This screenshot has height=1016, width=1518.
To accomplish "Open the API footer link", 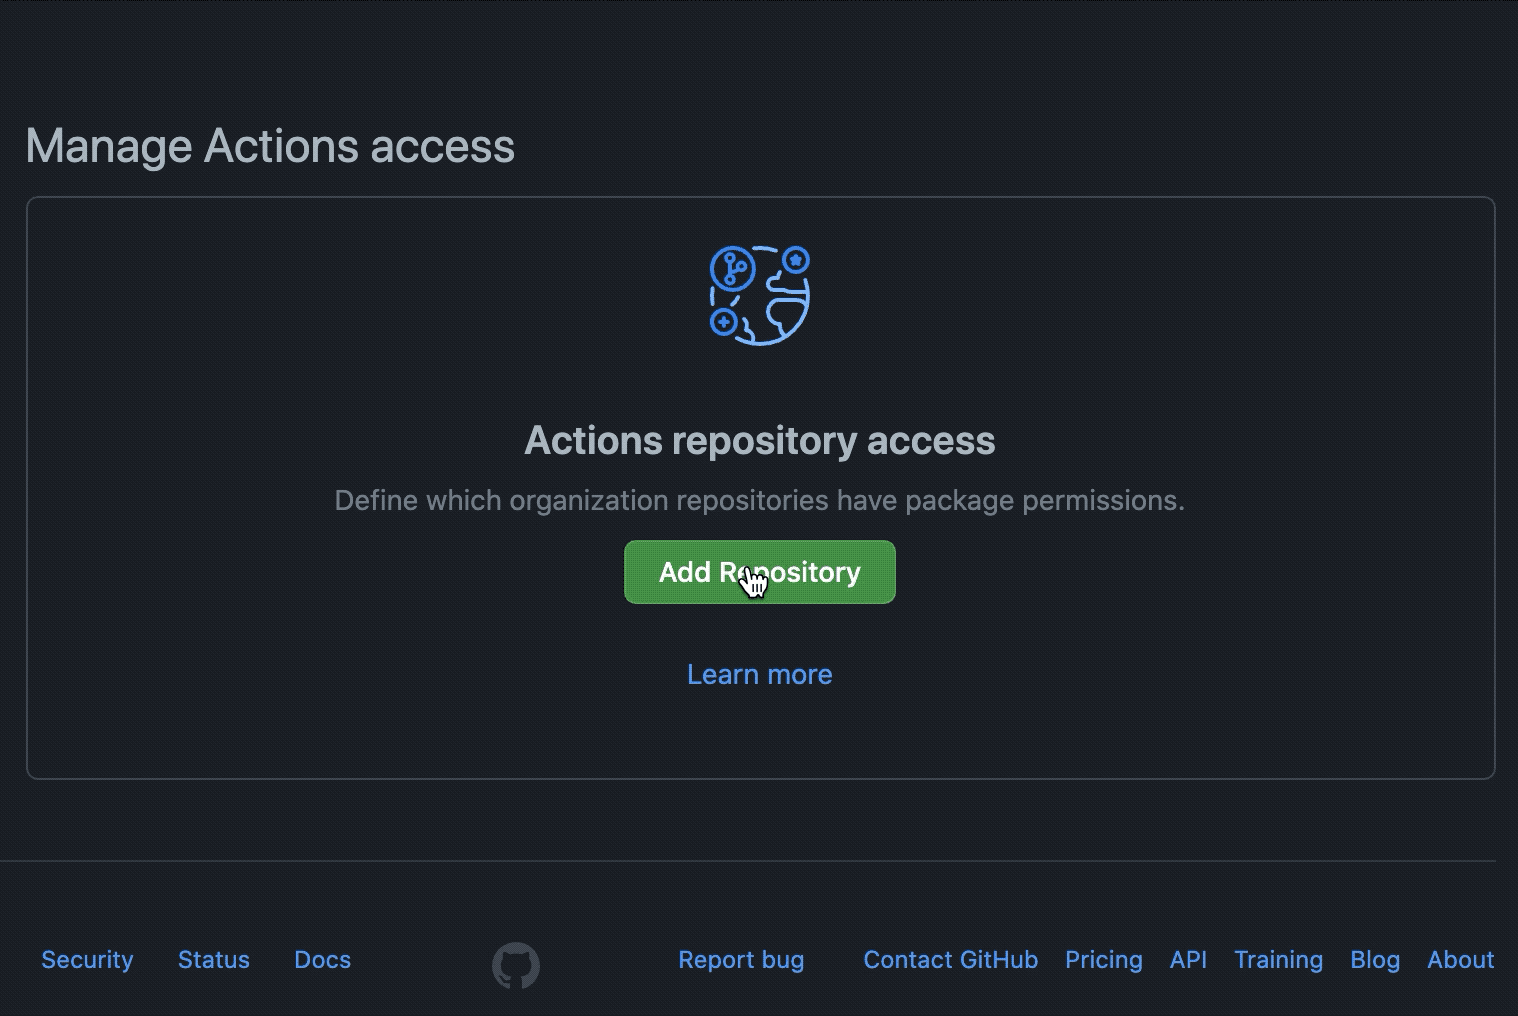I will (1188, 960).
